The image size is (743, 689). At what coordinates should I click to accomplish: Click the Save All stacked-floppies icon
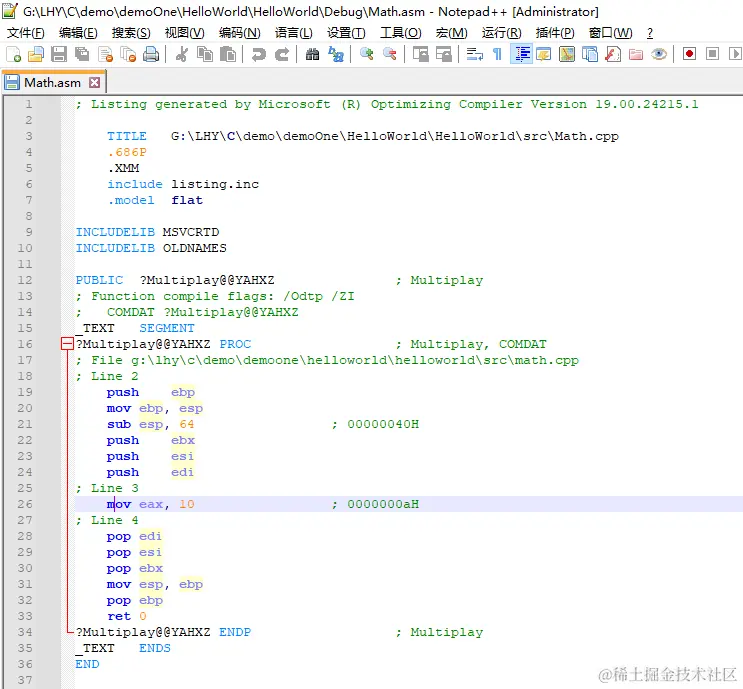point(82,54)
